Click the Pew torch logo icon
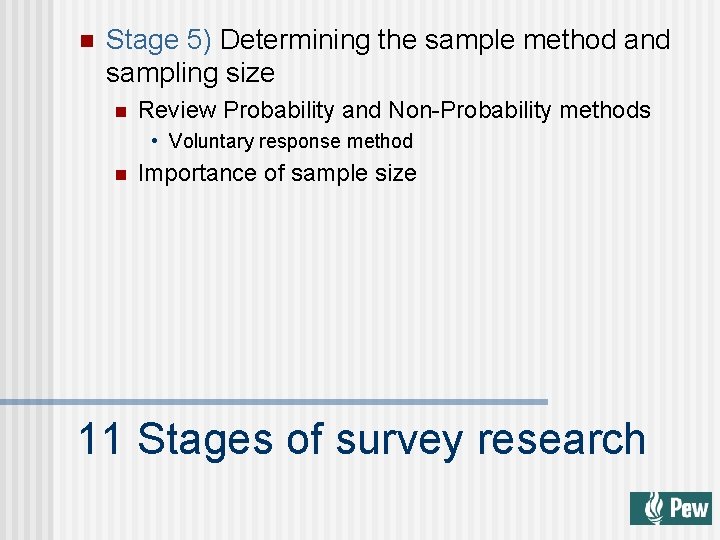Screen dimensions: 720x540 coord(653,508)
